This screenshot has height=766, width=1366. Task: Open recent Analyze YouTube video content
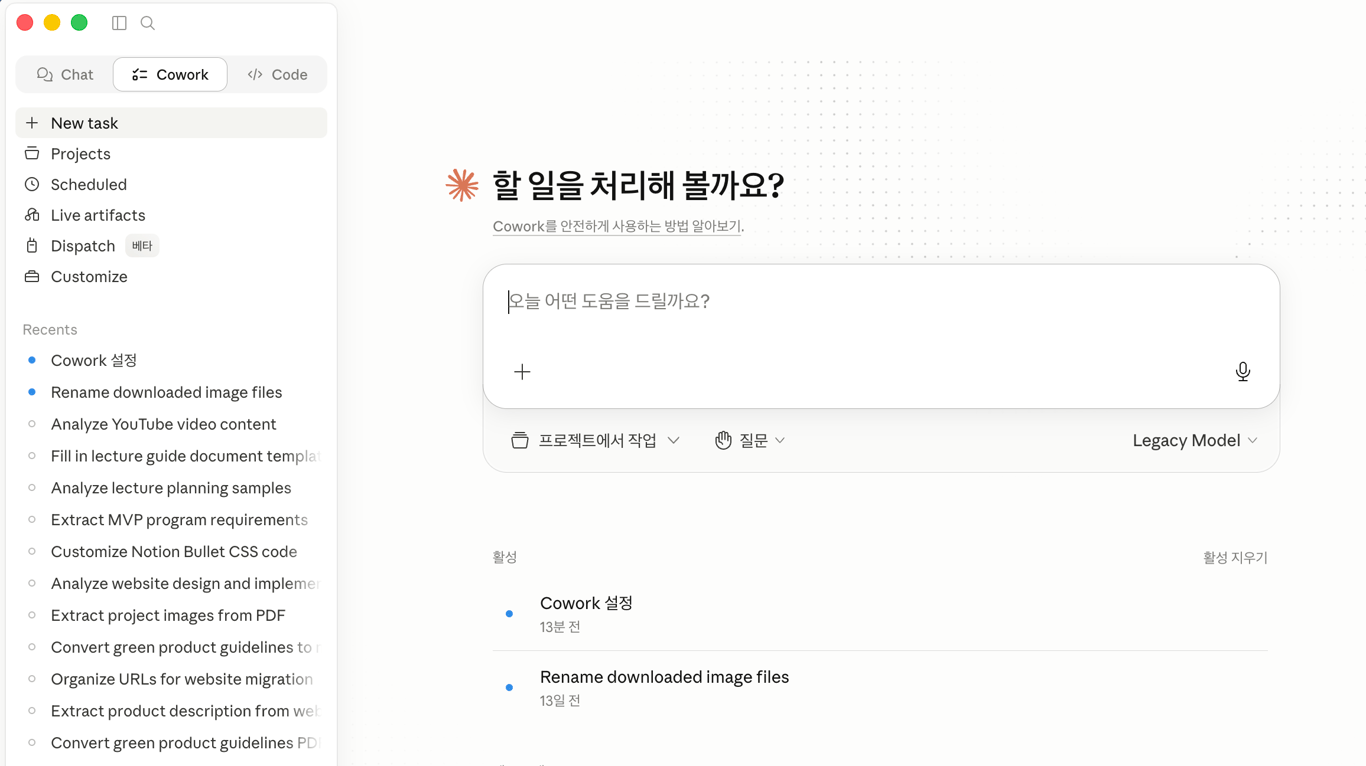171,424
